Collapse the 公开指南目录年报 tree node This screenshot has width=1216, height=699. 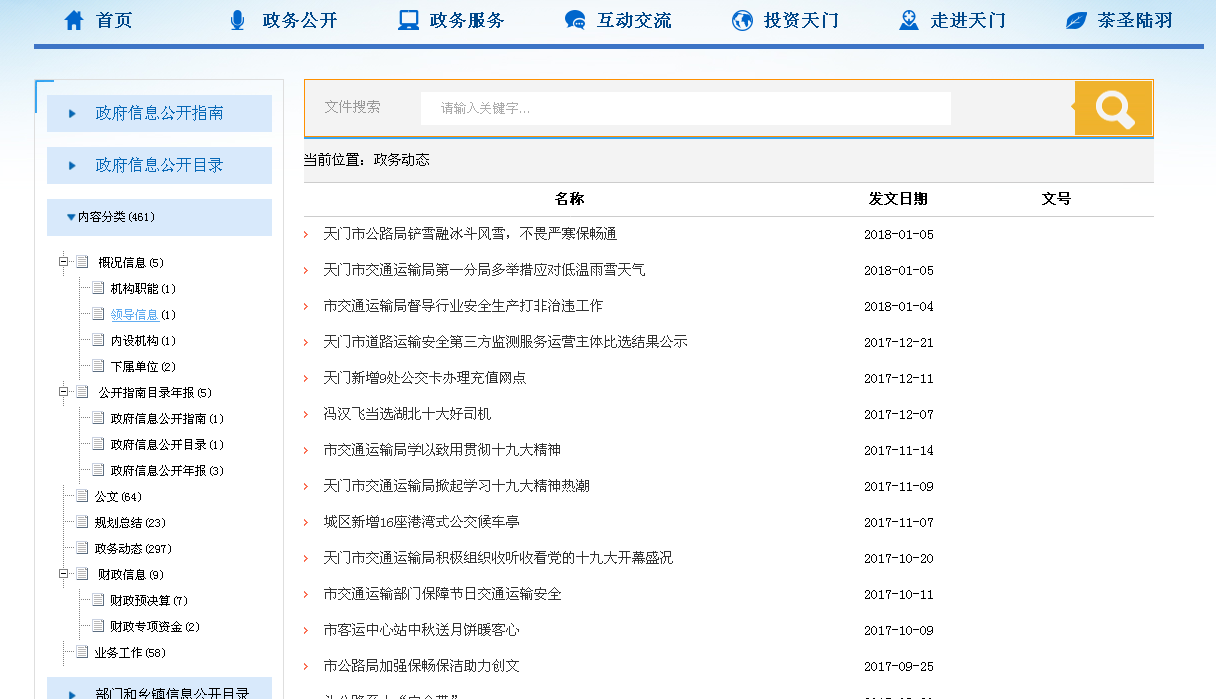click(64, 392)
